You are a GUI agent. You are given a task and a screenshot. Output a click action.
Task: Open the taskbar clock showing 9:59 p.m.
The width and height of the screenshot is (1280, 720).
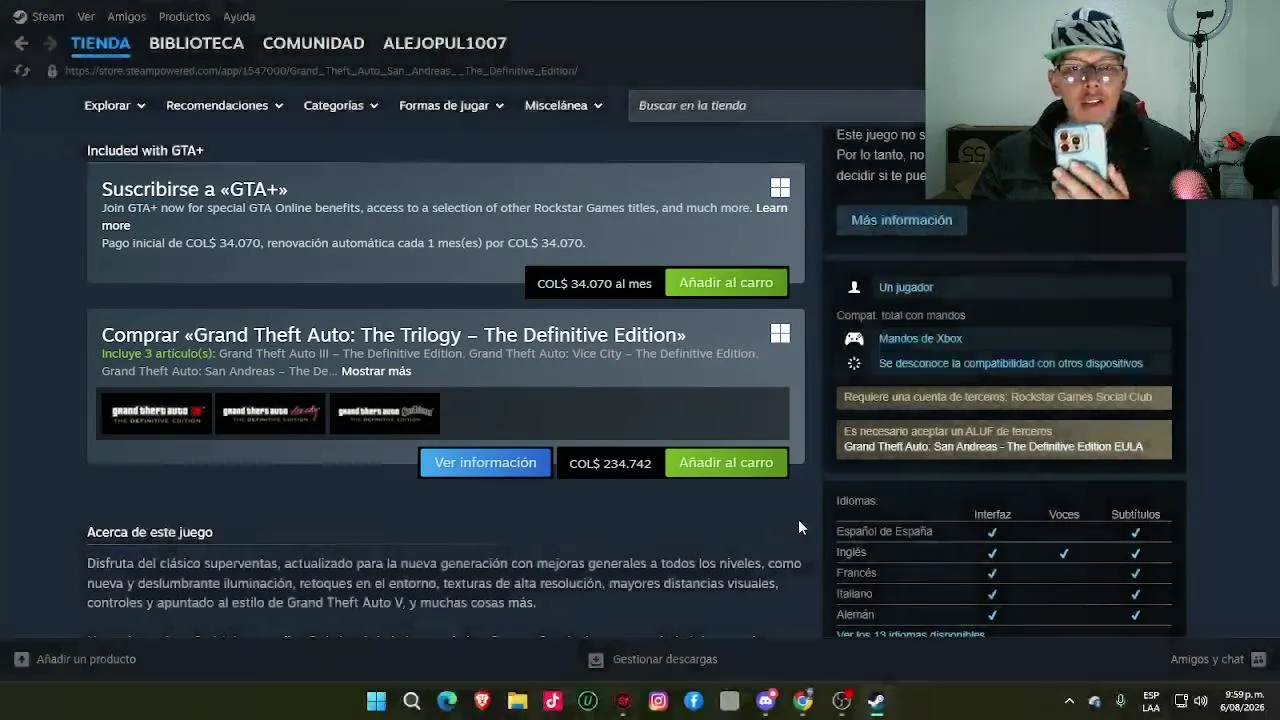click(1244, 701)
